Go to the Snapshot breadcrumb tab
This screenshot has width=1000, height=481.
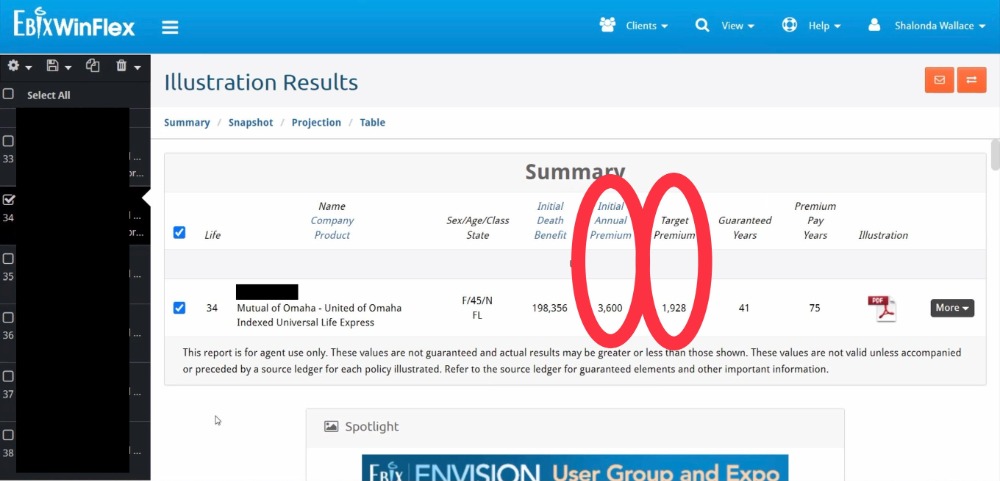(251, 122)
